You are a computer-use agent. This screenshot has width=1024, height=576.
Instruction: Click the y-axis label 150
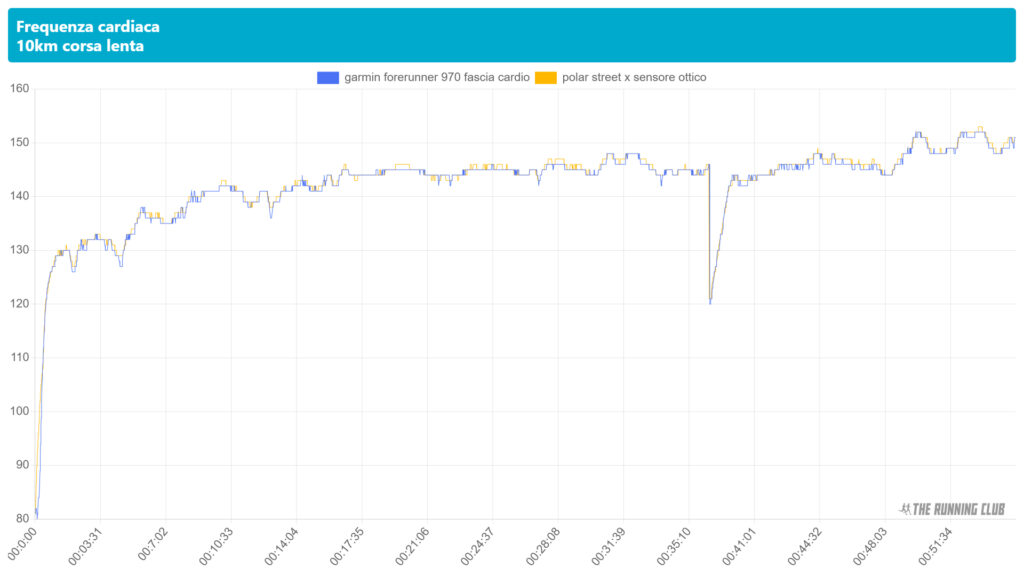point(19,142)
